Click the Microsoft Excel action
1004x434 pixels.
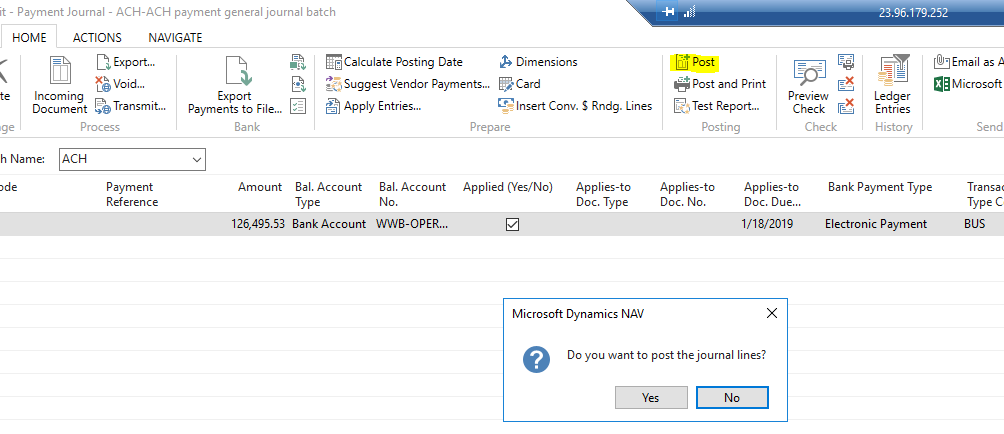coord(968,84)
